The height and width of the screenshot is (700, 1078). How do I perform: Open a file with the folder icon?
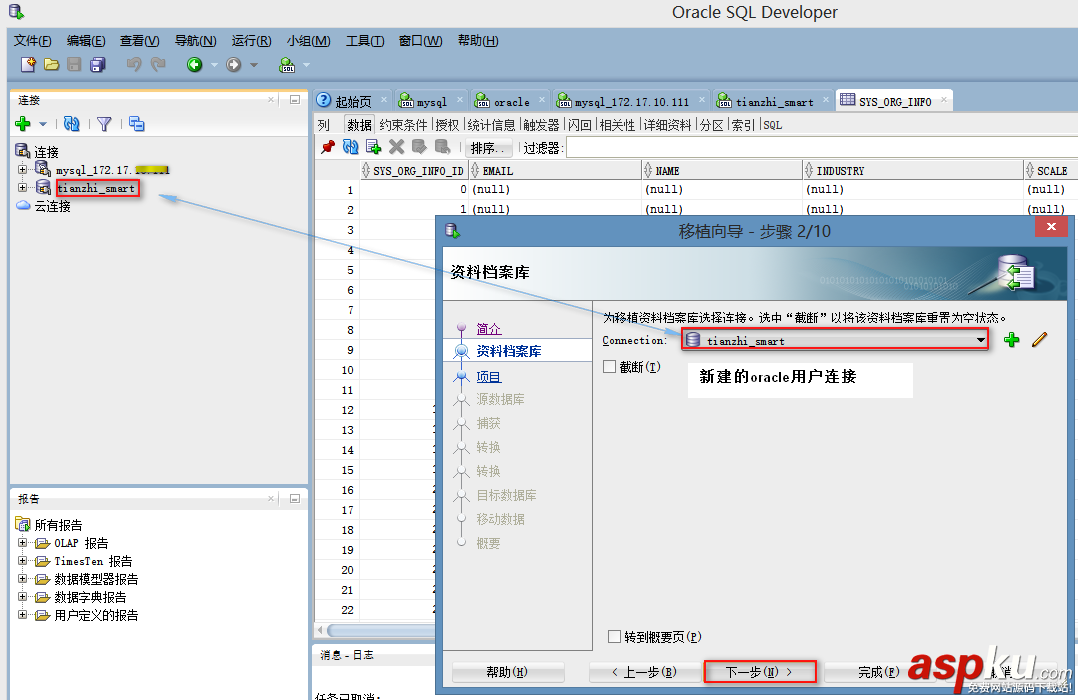[x=52, y=65]
